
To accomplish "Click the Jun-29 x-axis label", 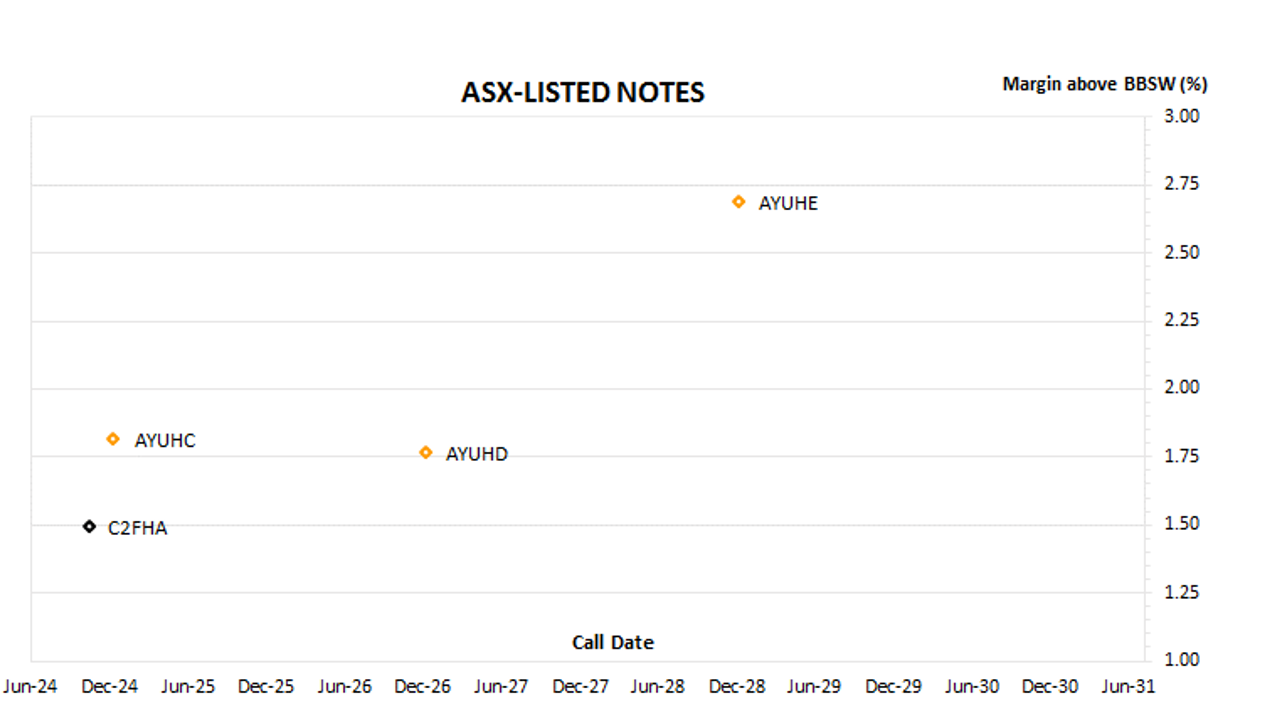I will [x=815, y=687].
